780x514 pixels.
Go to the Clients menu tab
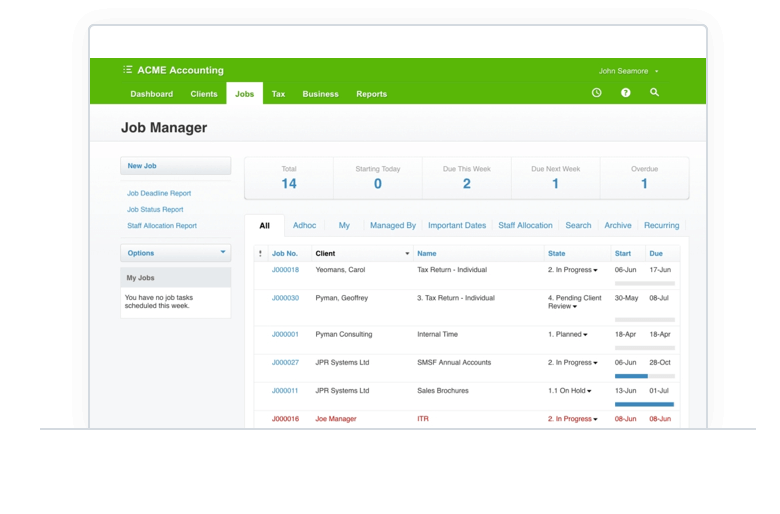(x=204, y=94)
